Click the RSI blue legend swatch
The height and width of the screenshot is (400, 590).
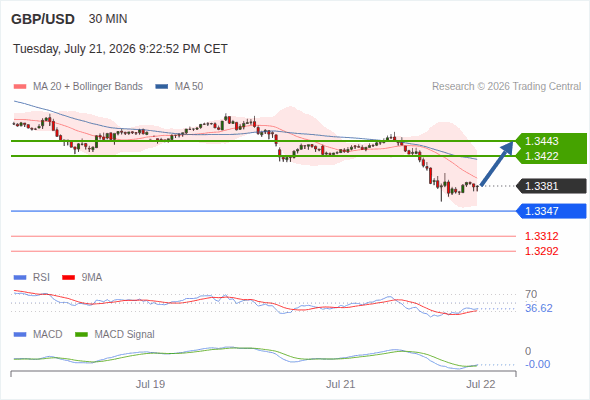20,278
